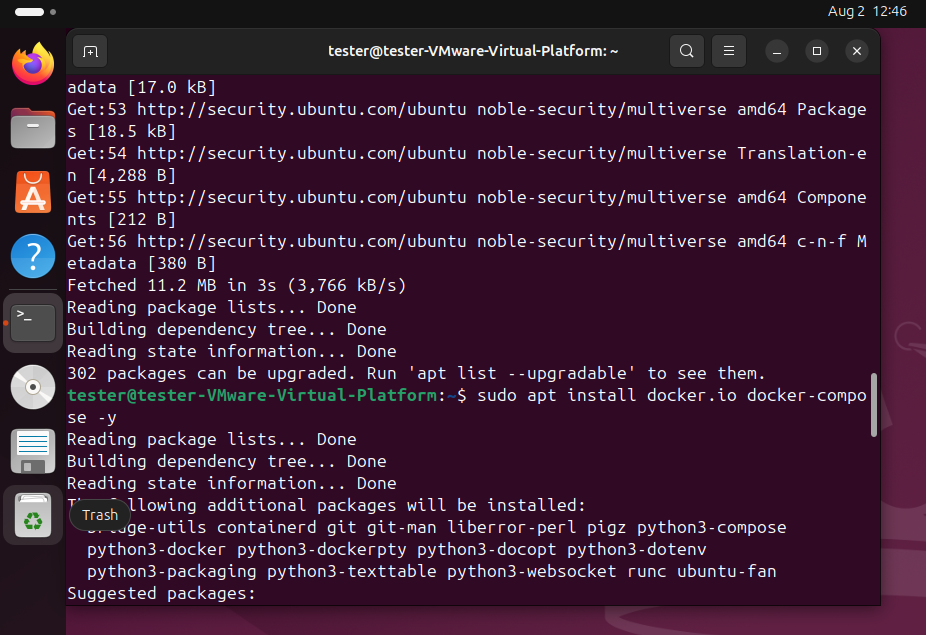Open the Aug 2 12:46 clock menu
Screen dimensions: 926x635
(867, 11)
